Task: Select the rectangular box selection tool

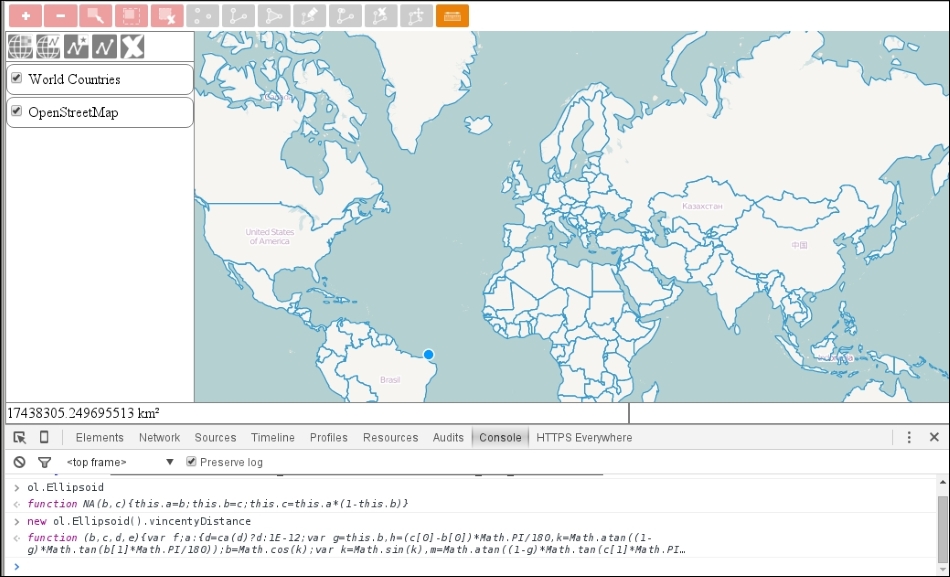Action: 129,16
